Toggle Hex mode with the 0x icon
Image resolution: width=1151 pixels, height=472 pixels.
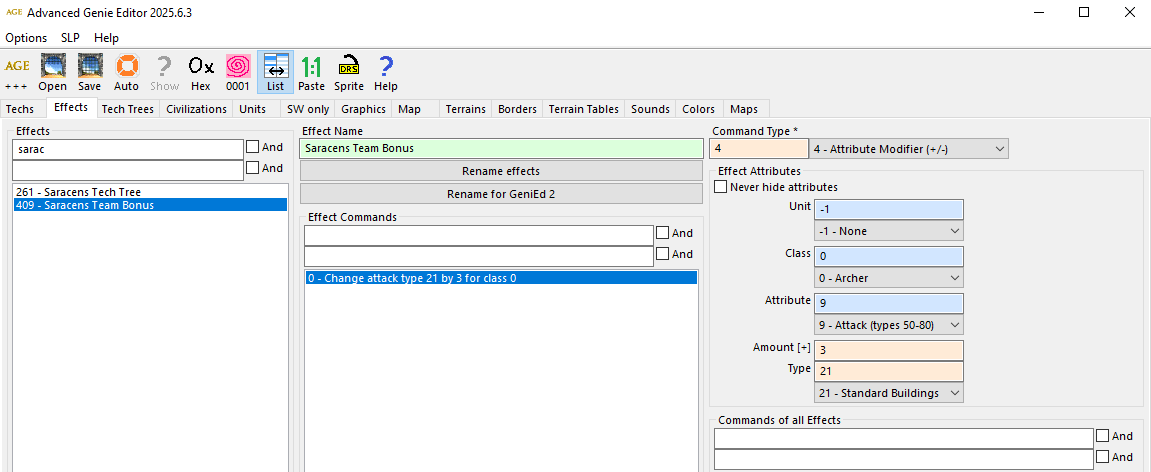[x=201, y=73]
